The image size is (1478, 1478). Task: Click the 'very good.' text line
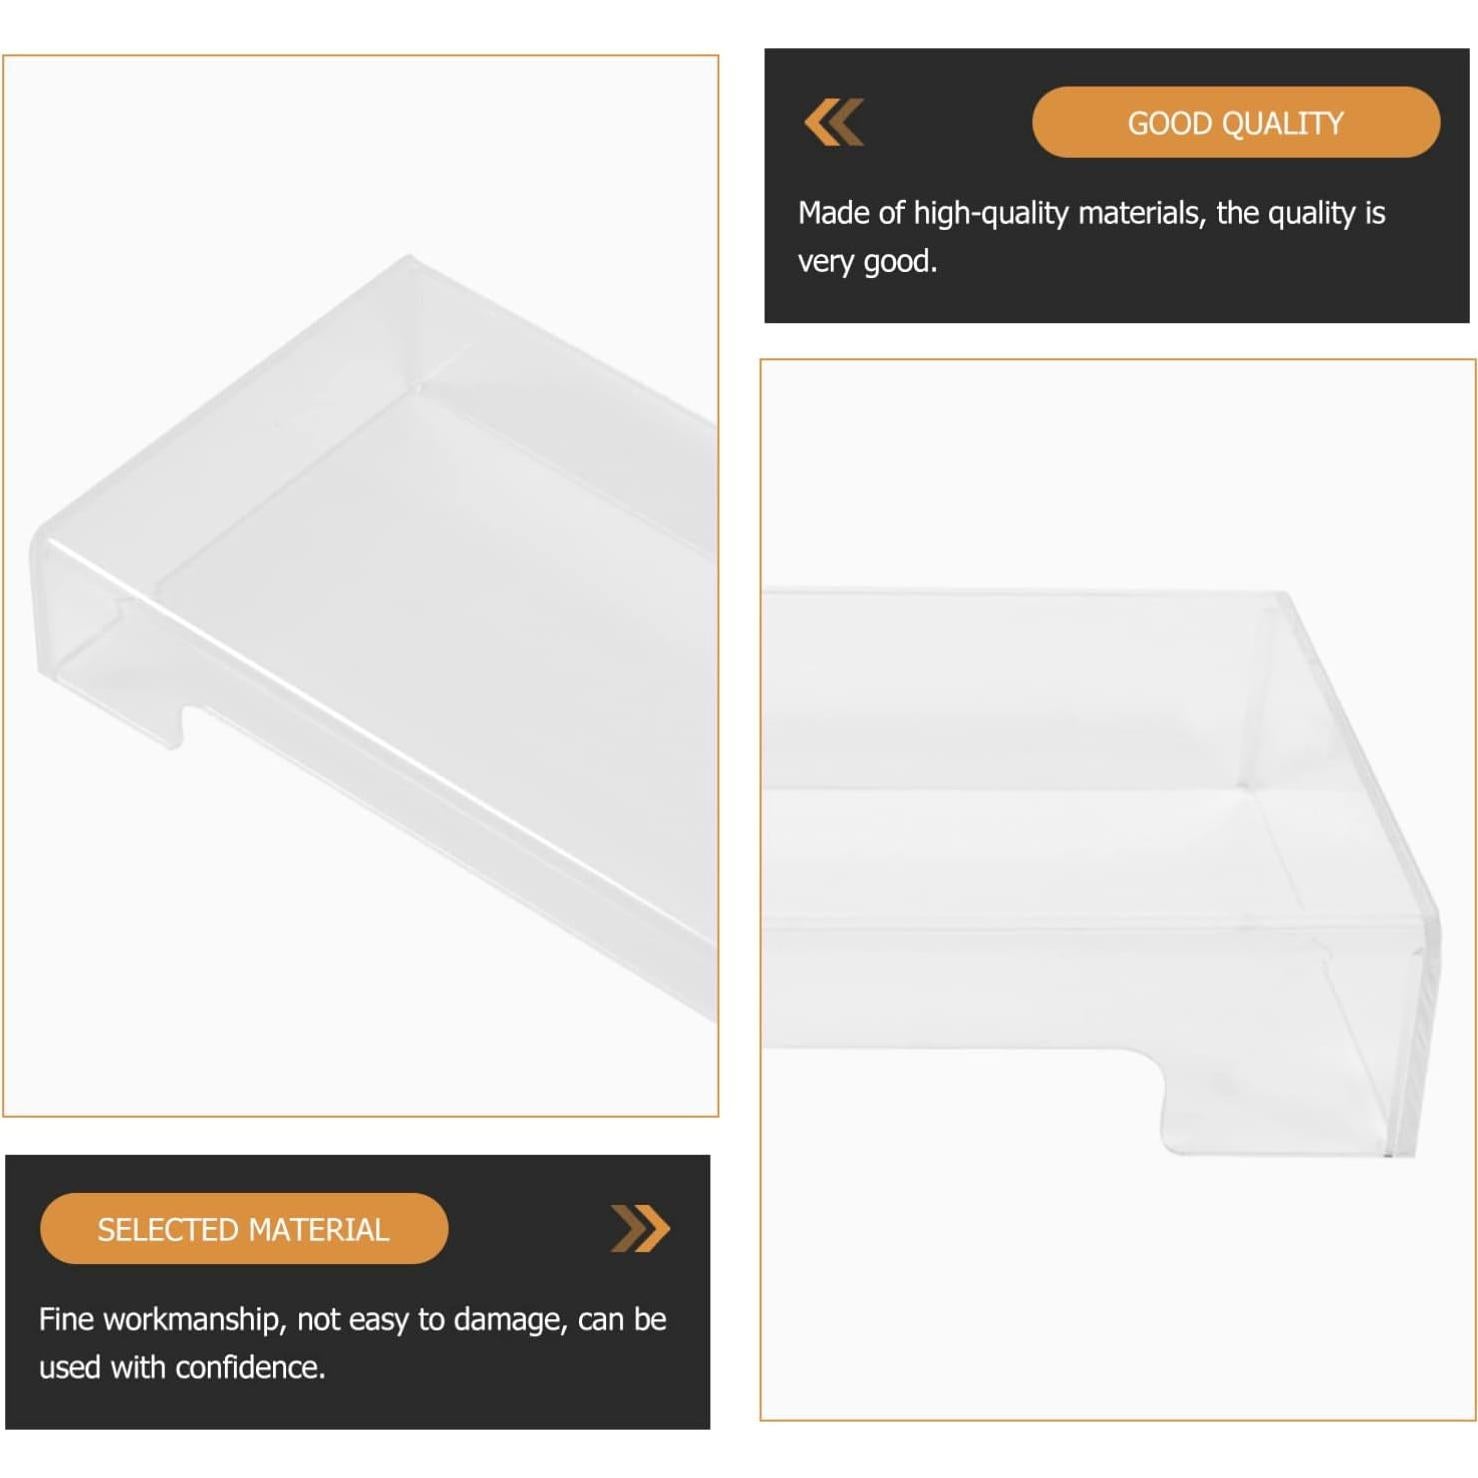(x=867, y=261)
